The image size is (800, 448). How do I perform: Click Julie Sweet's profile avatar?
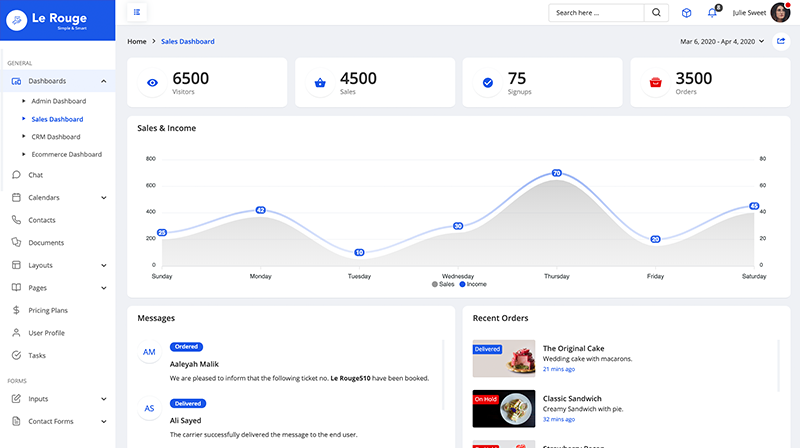pos(780,13)
